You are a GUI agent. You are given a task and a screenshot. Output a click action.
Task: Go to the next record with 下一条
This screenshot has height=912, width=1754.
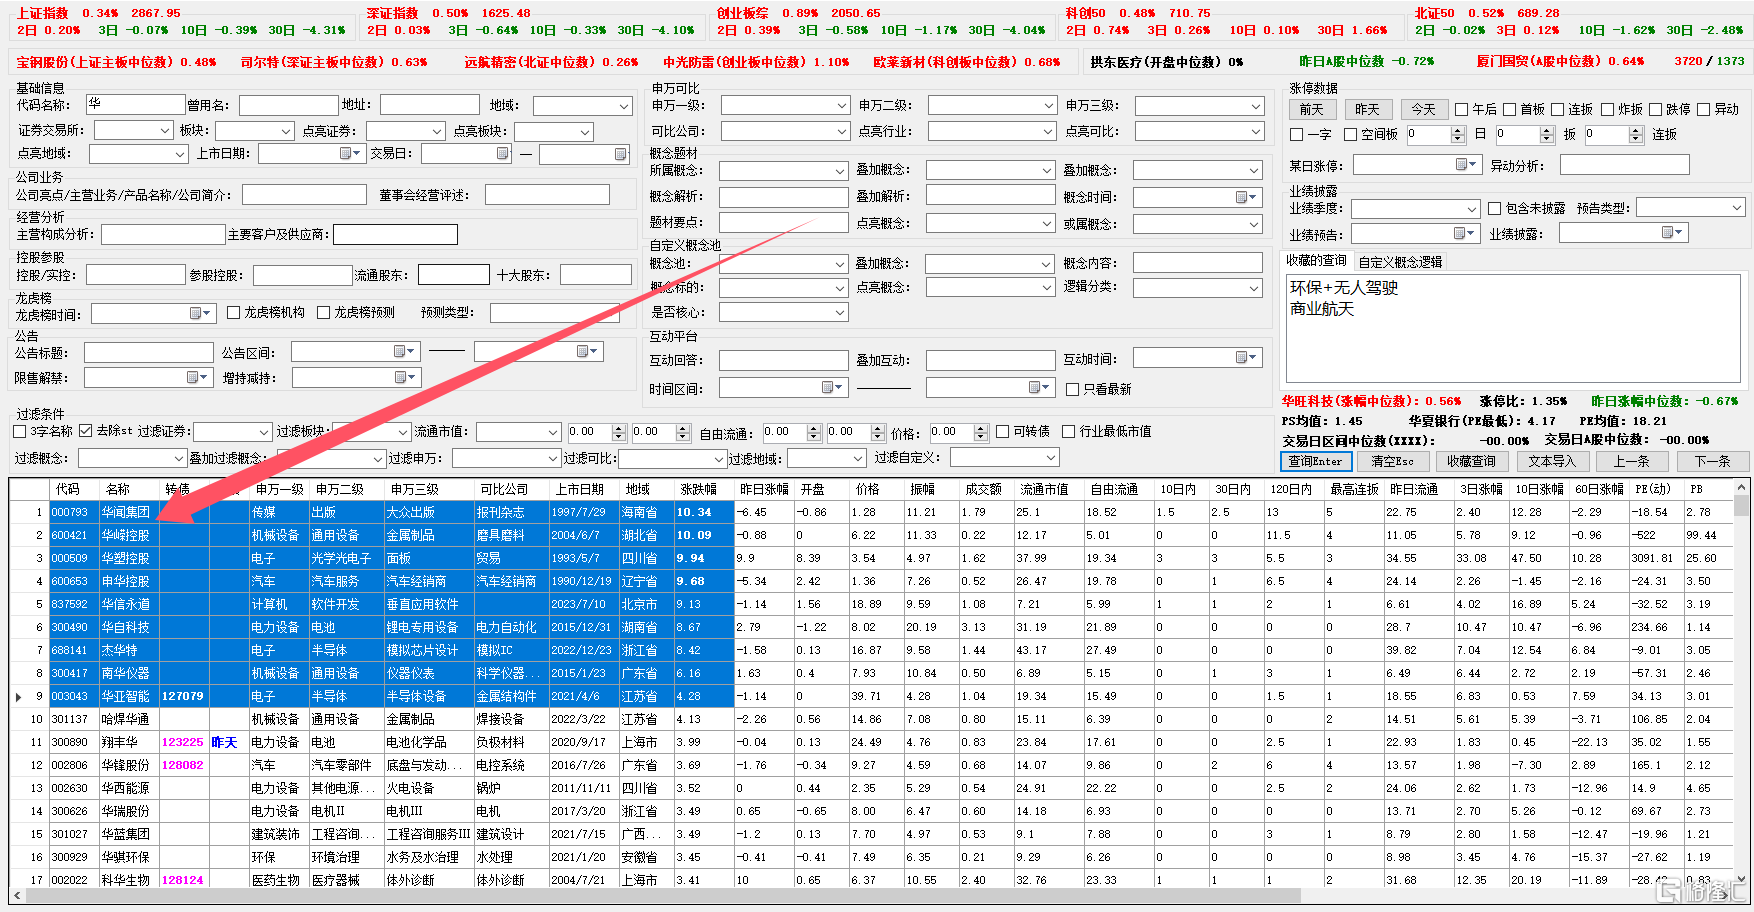point(1712,461)
